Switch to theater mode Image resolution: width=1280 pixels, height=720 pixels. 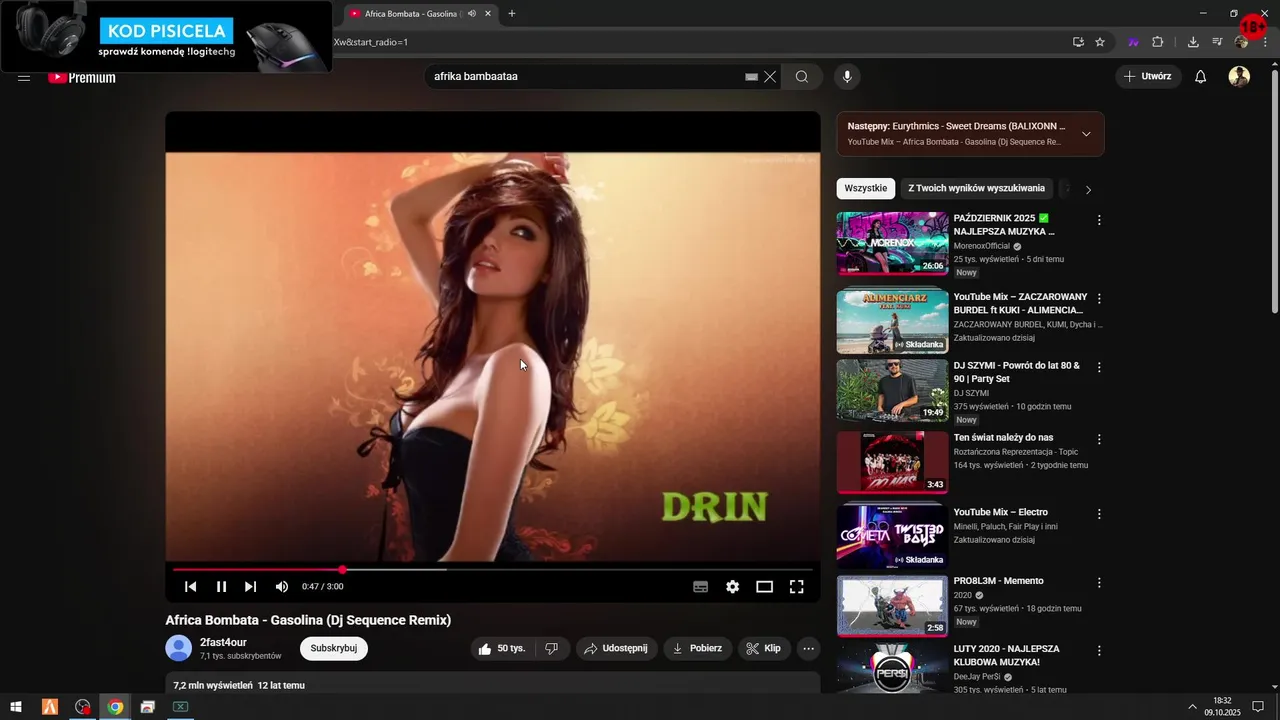pyautogui.click(x=765, y=587)
